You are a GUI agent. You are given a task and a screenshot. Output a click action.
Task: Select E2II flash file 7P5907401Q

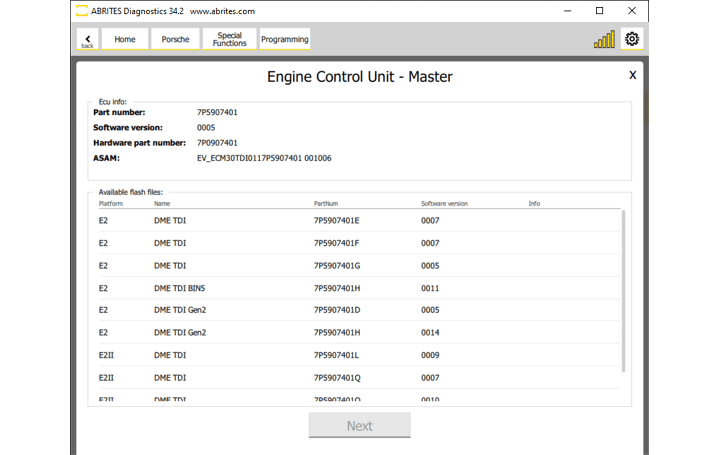pos(336,378)
